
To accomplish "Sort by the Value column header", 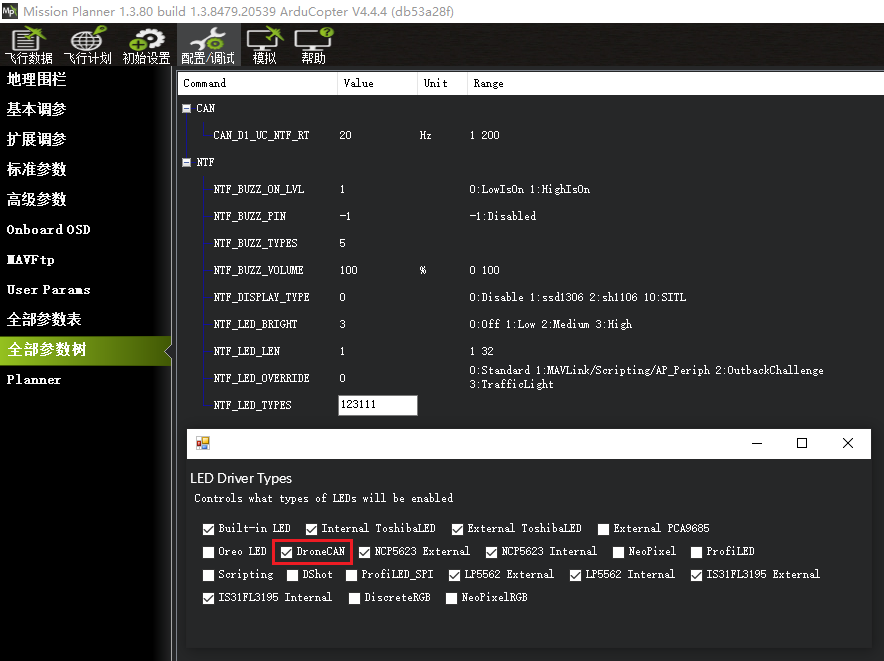I will (x=378, y=83).
